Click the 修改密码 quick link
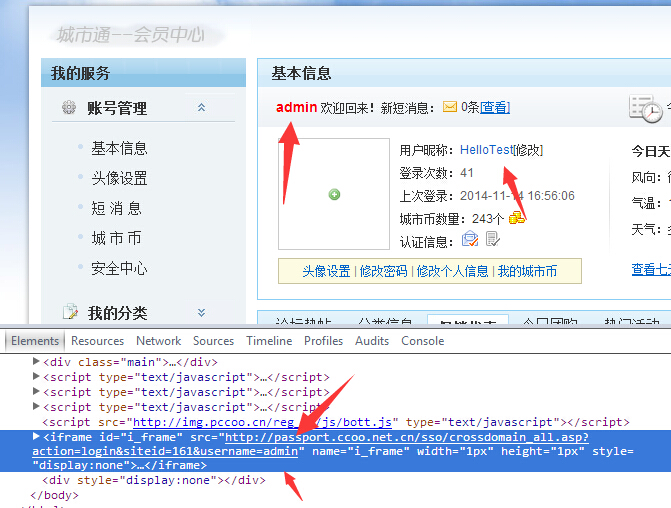The height and width of the screenshot is (508, 671). 383,271
